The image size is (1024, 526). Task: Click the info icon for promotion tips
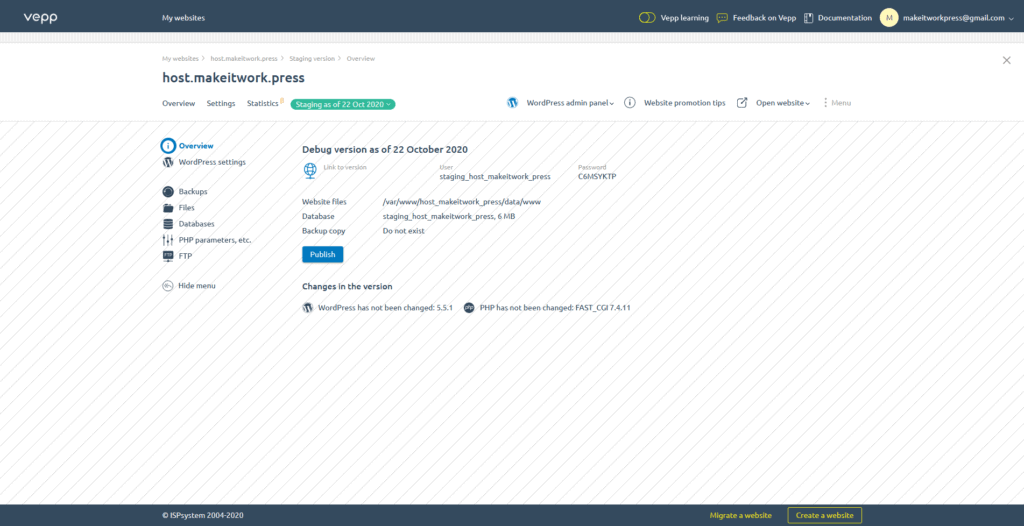pyautogui.click(x=630, y=103)
